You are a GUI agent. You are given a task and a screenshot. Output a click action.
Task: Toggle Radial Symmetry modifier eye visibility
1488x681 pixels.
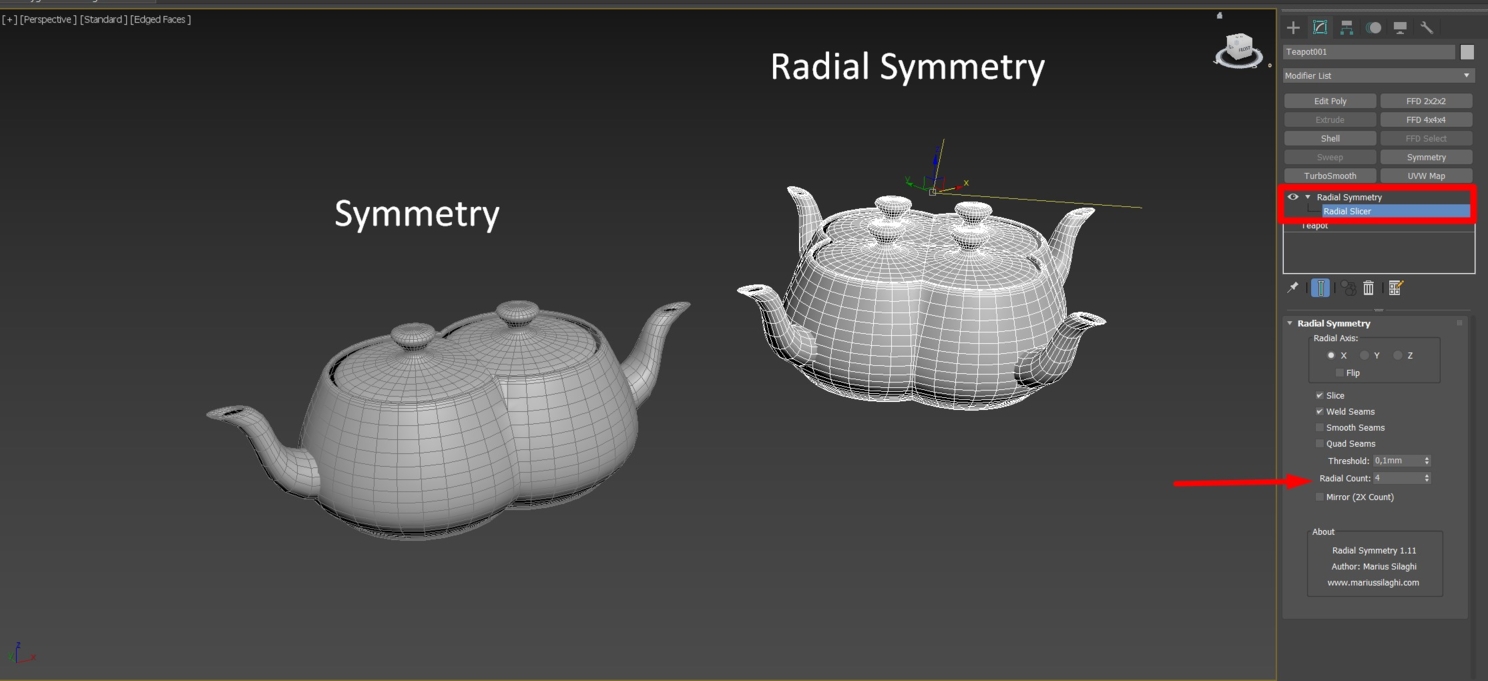[x=1293, y=197]
